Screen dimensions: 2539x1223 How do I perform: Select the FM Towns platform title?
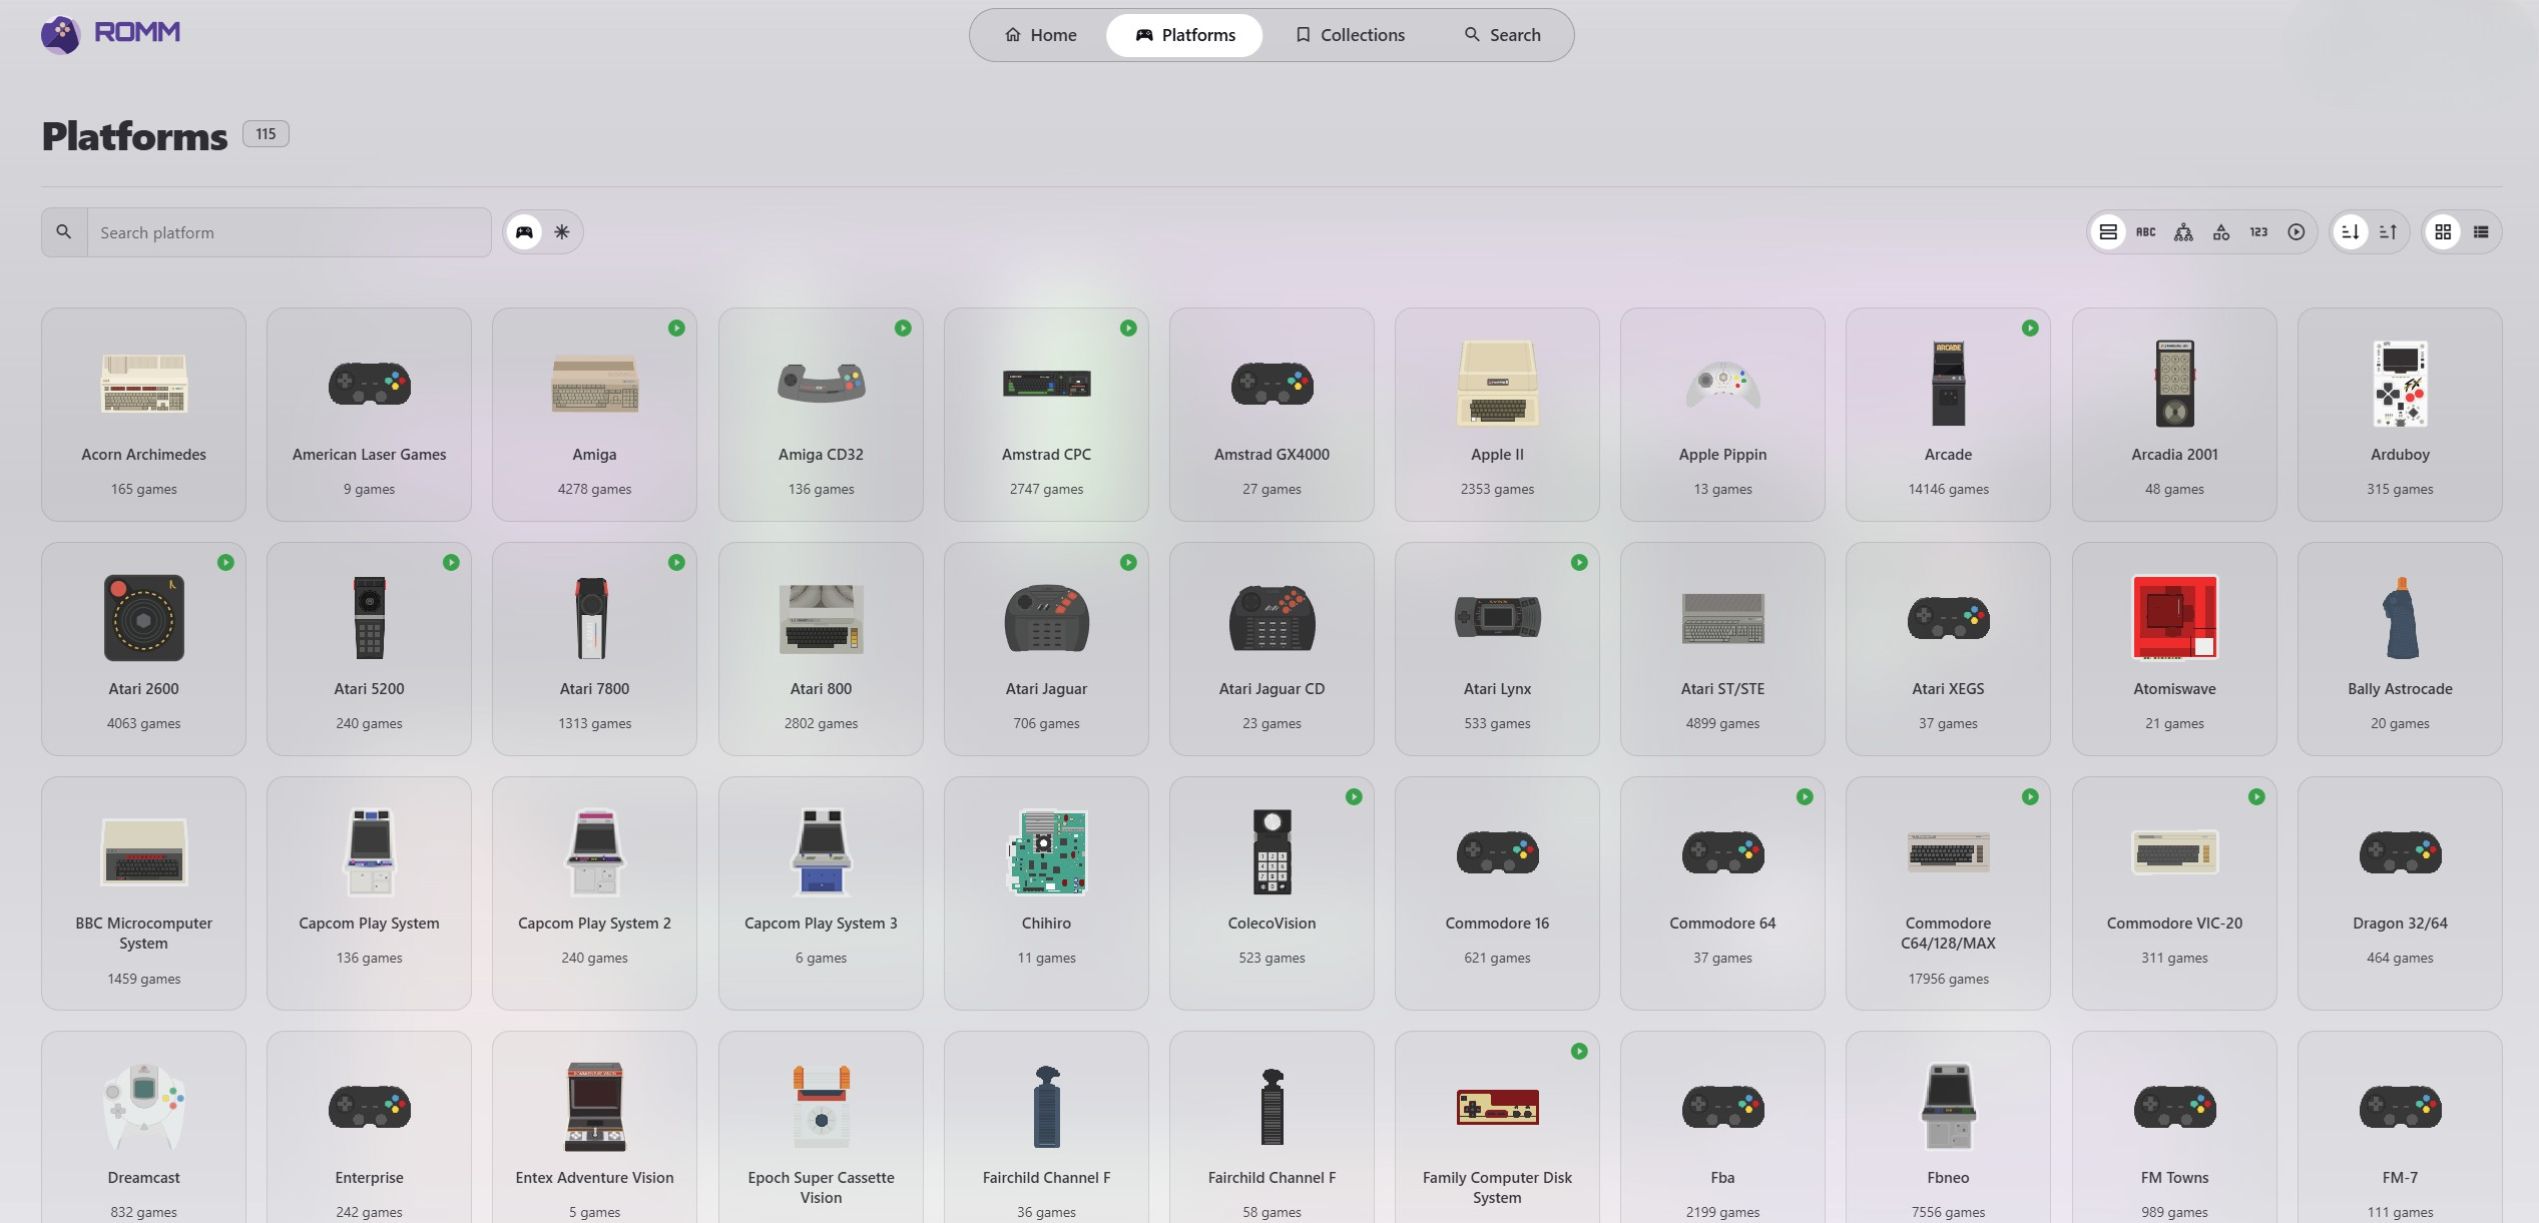click(2175, 1178)
